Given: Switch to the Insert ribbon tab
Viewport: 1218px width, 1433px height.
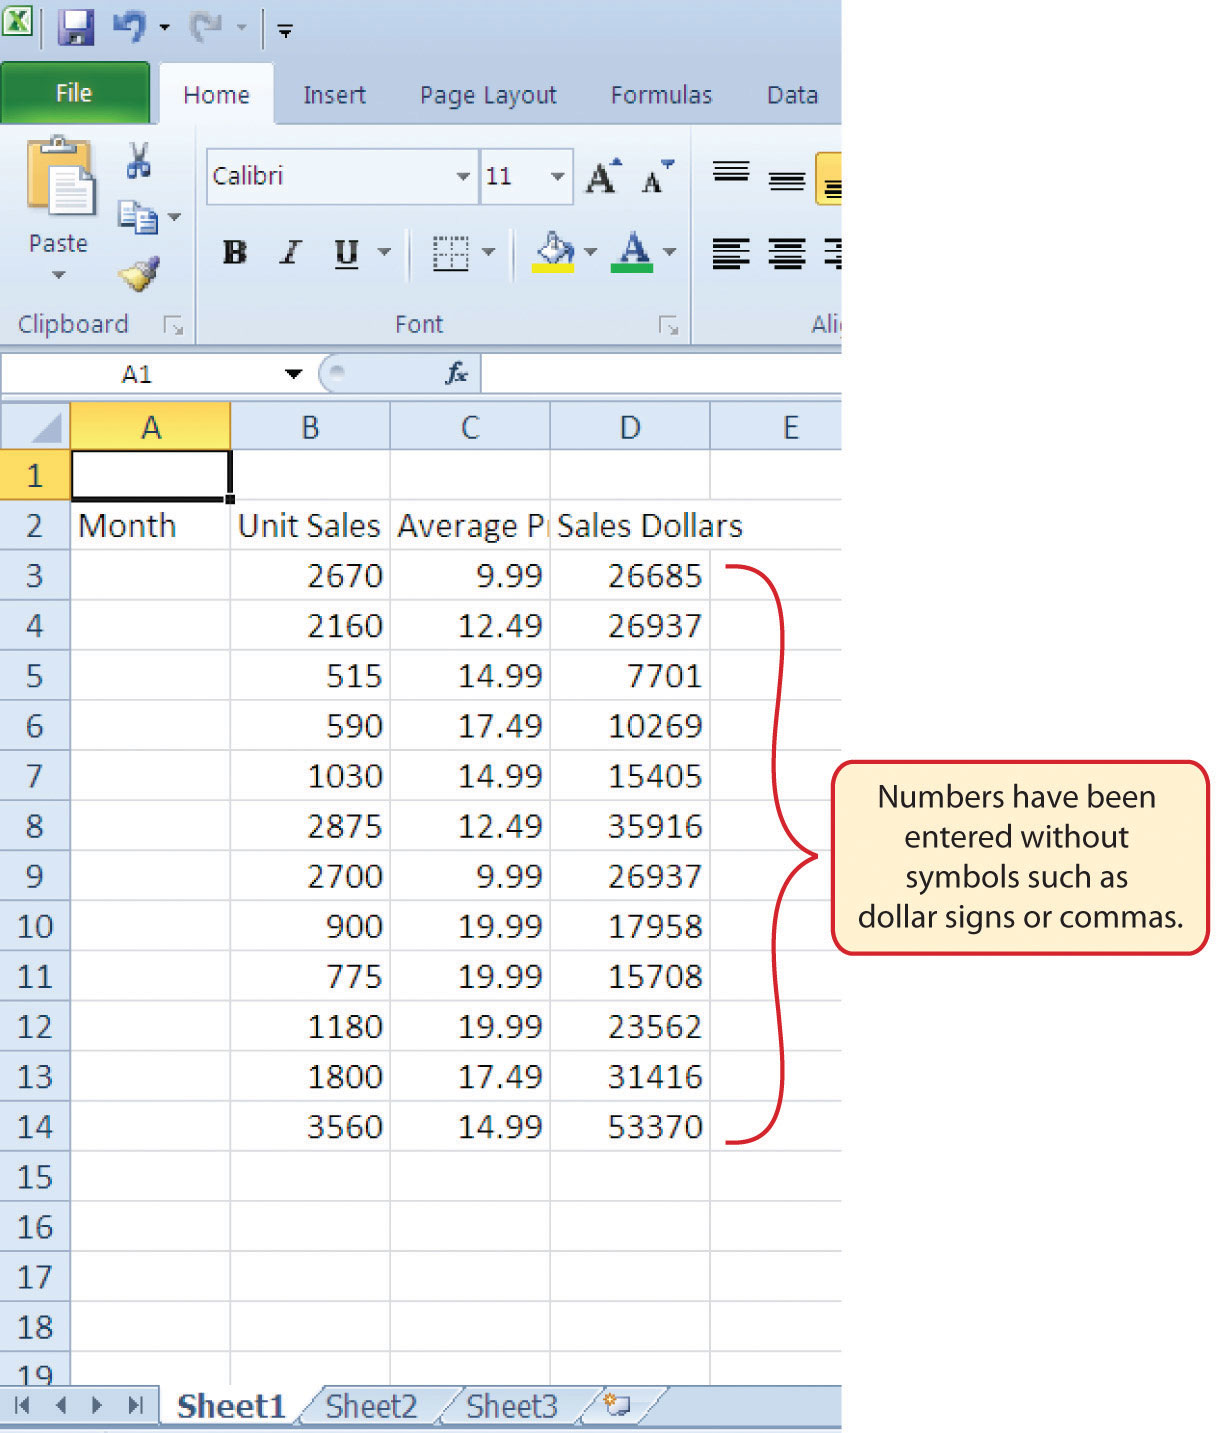Looking at the screenshot, I should (334, 94).
